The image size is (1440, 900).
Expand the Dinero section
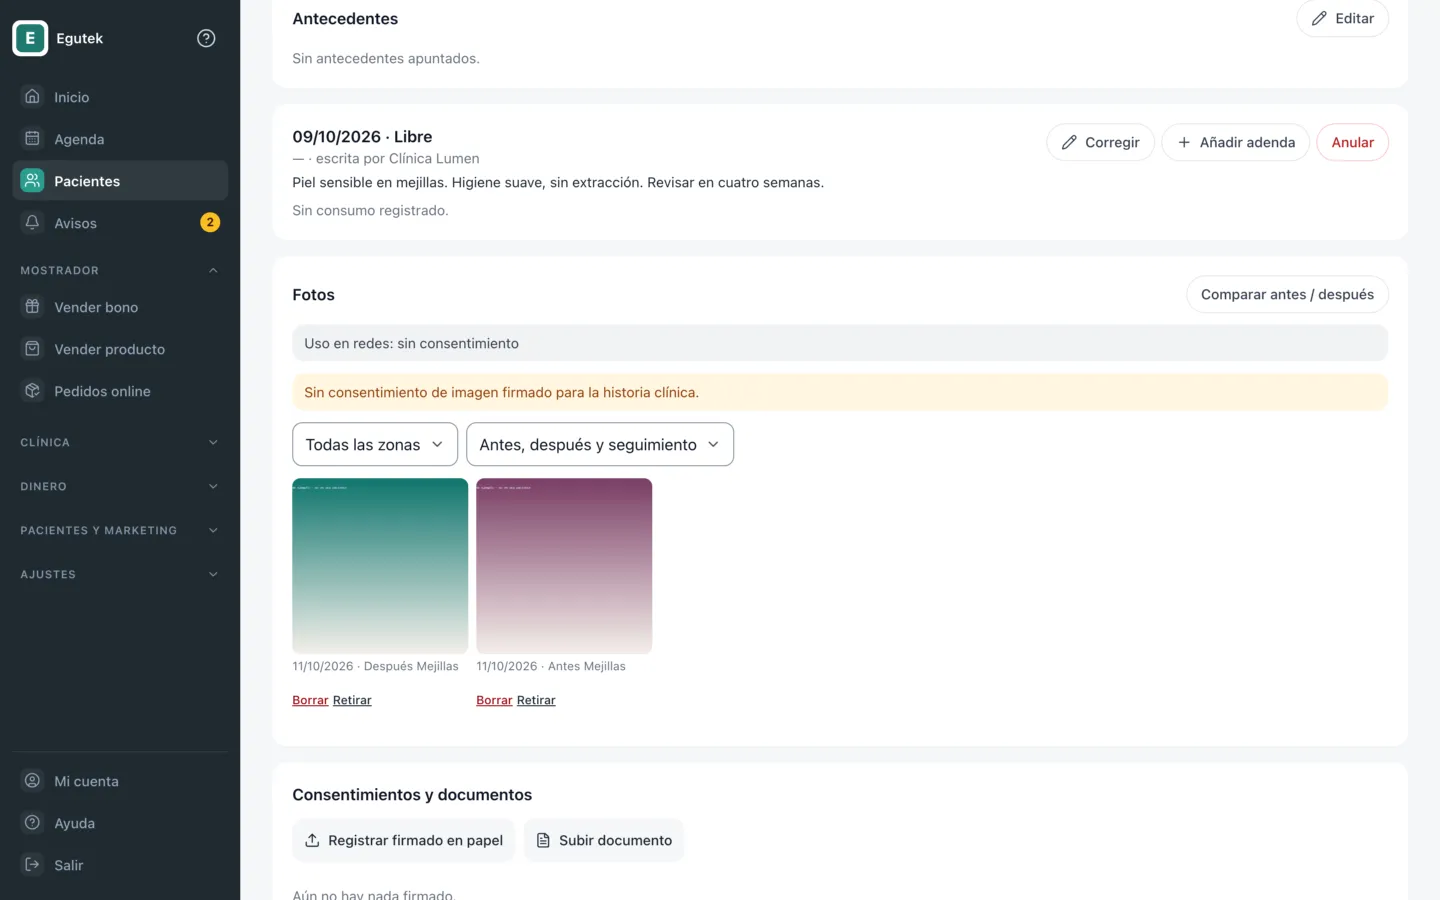click(x=120, y=486)
